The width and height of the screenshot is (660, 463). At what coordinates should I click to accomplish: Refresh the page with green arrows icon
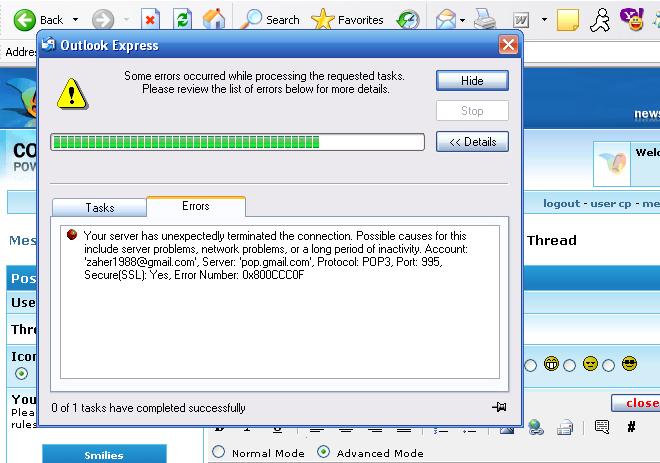183,19
